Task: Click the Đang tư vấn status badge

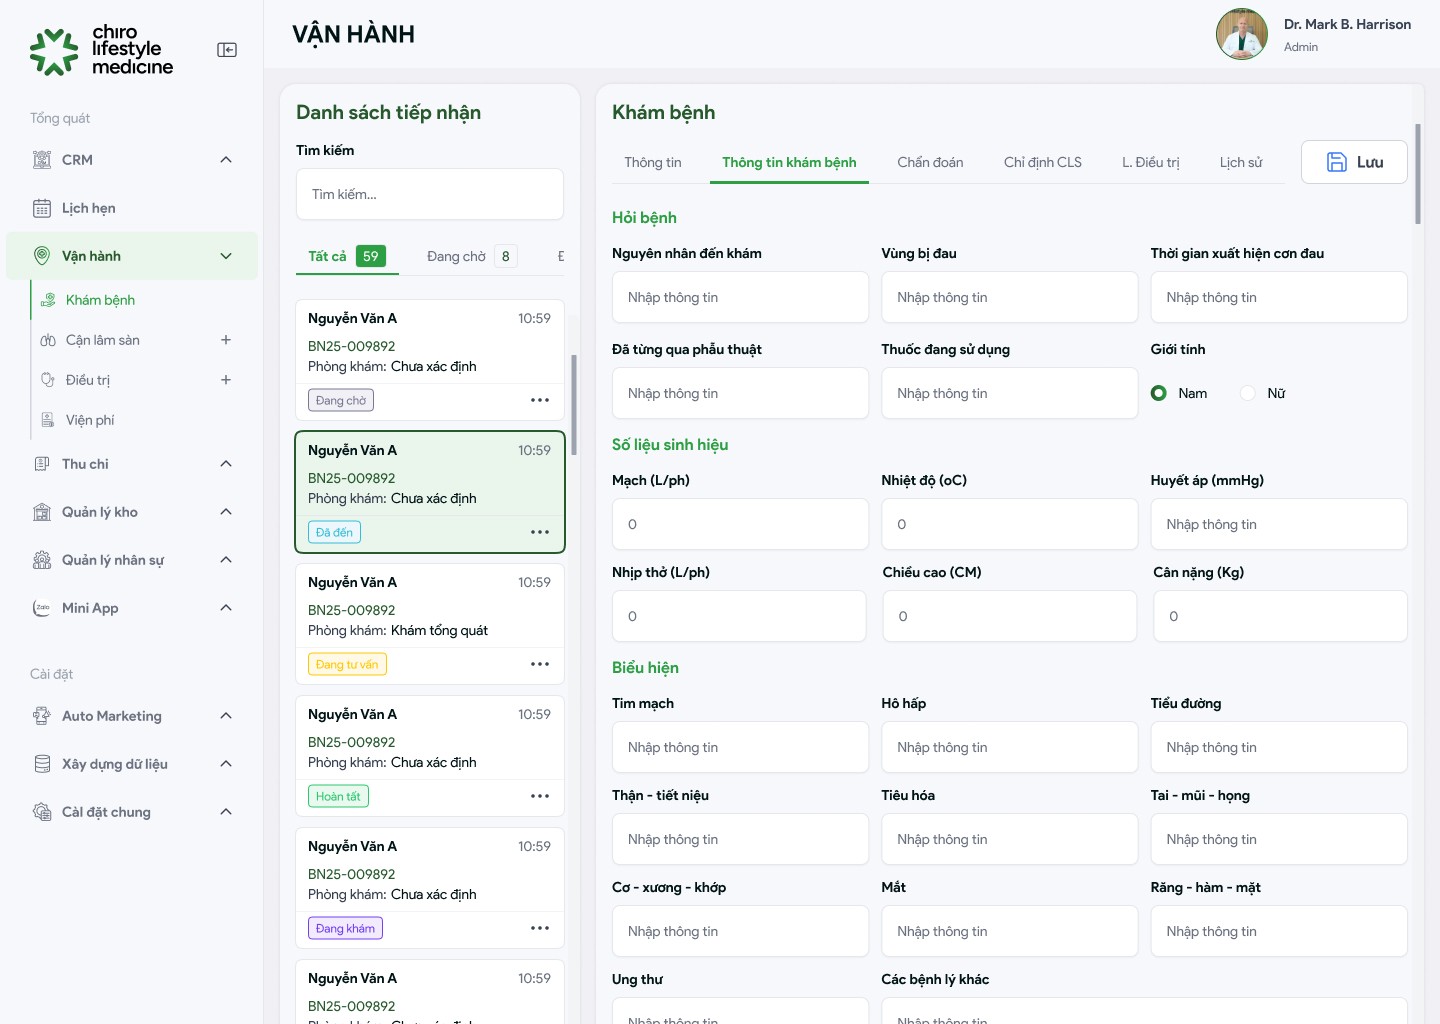Action: (347, 664)
